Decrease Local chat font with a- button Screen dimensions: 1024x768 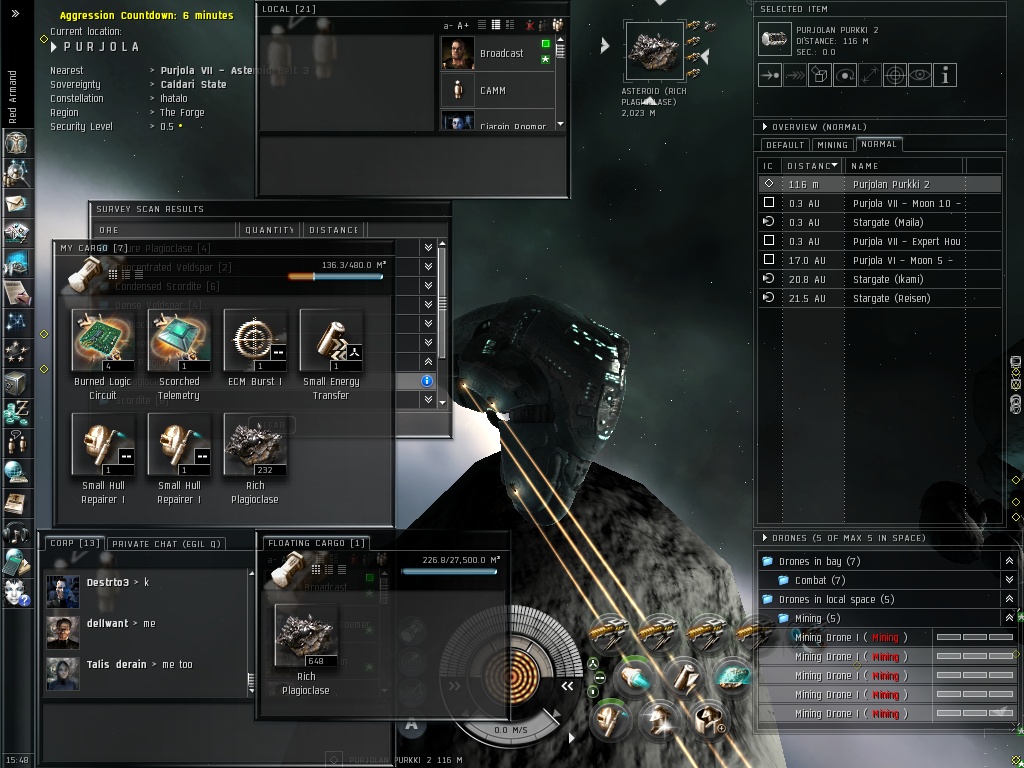[x=448, y=25]
